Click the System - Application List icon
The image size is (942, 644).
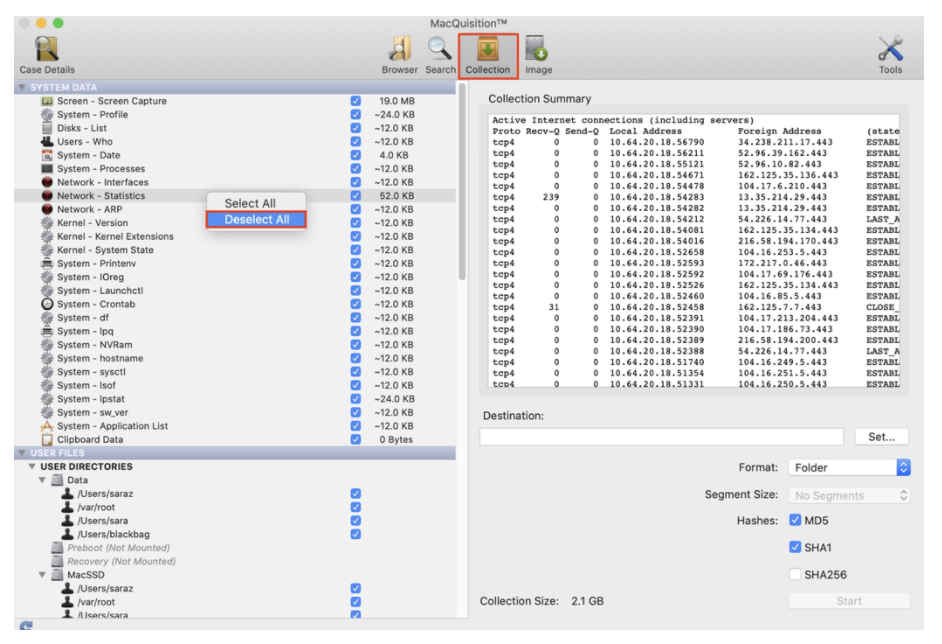coord(47,426)
